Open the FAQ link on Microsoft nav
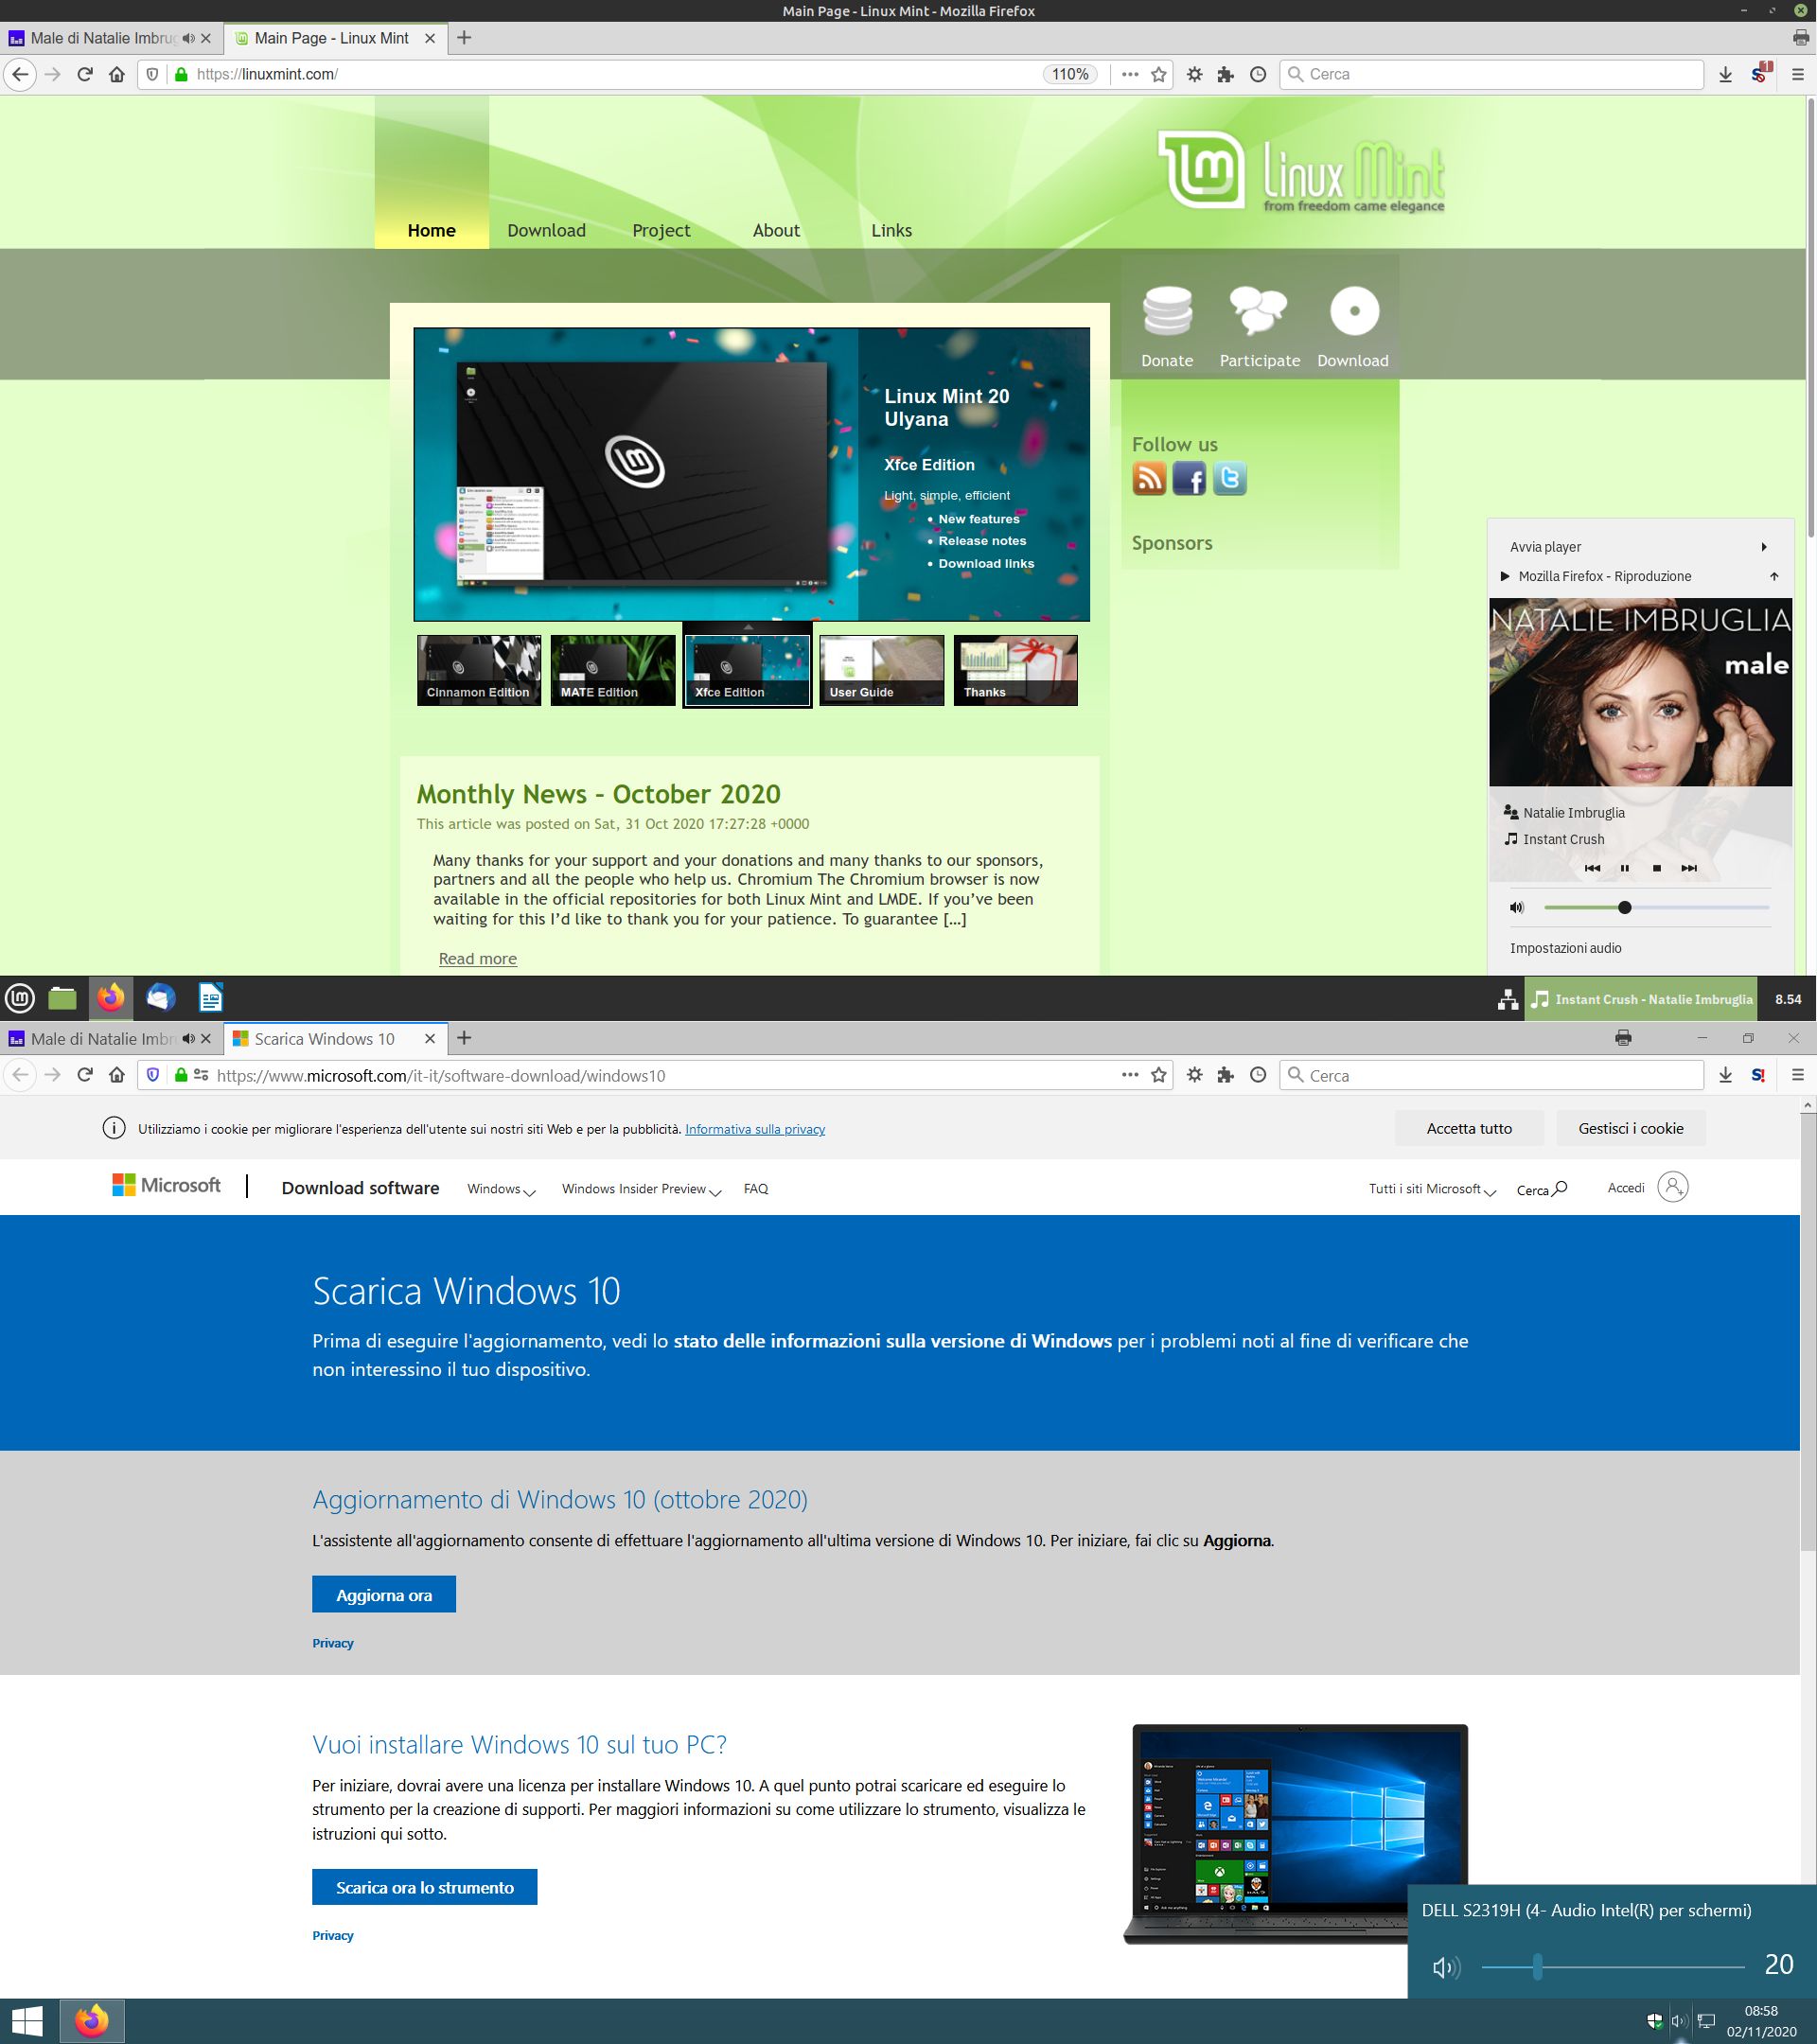 [x=756, y=1189]
